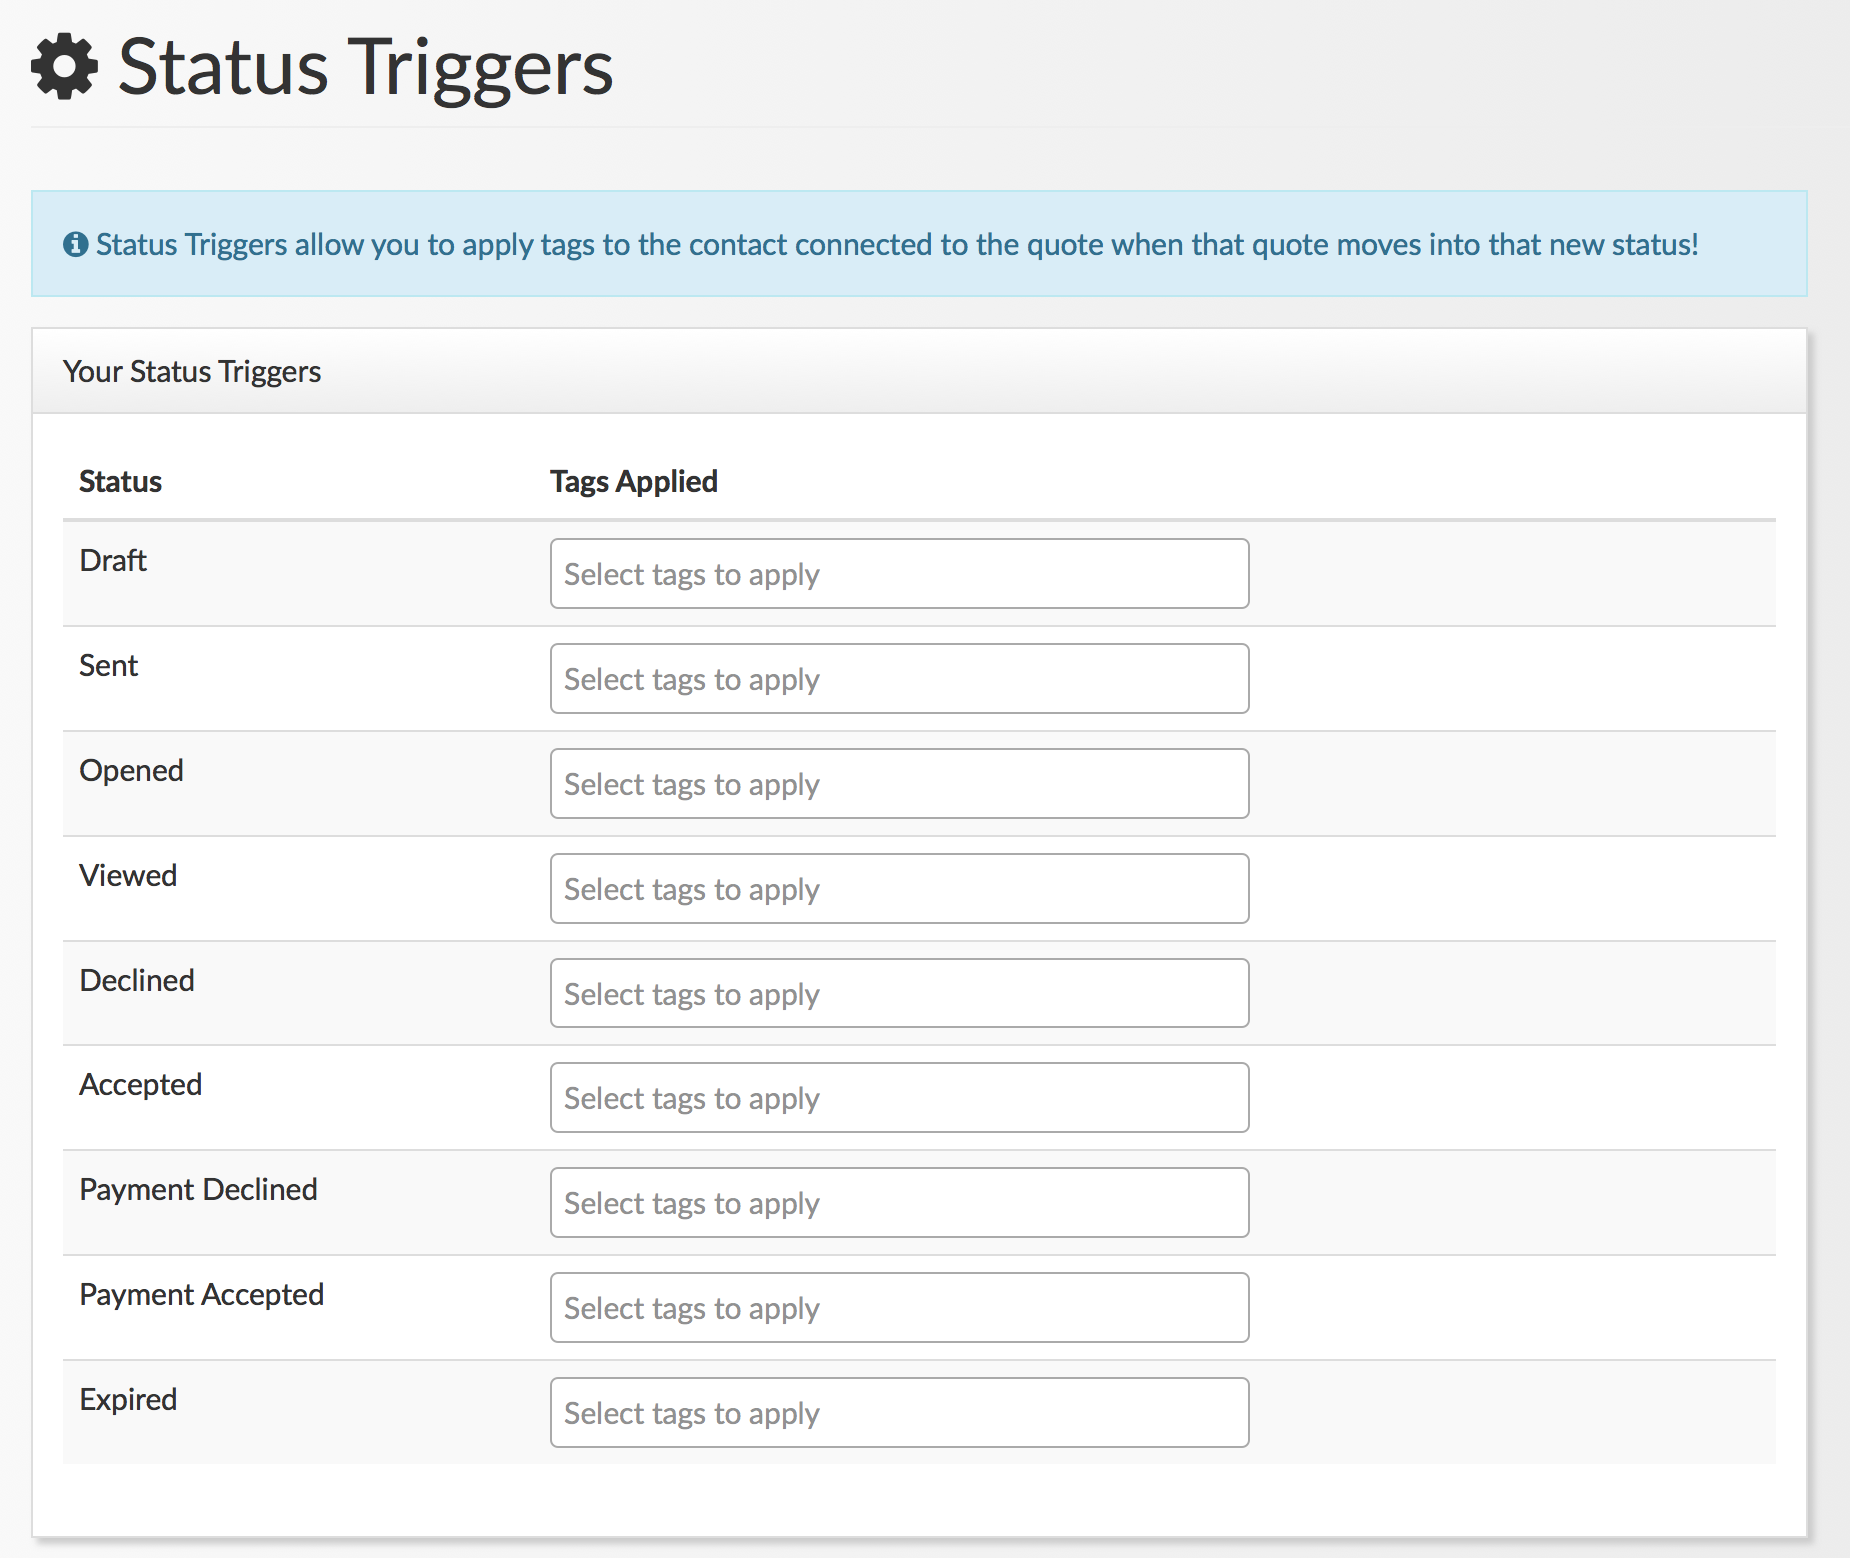Image resolution: width=1850 pixels, height=1558 pixels.
Task: Click the blue info banner text
Action: tap(896, 244)
